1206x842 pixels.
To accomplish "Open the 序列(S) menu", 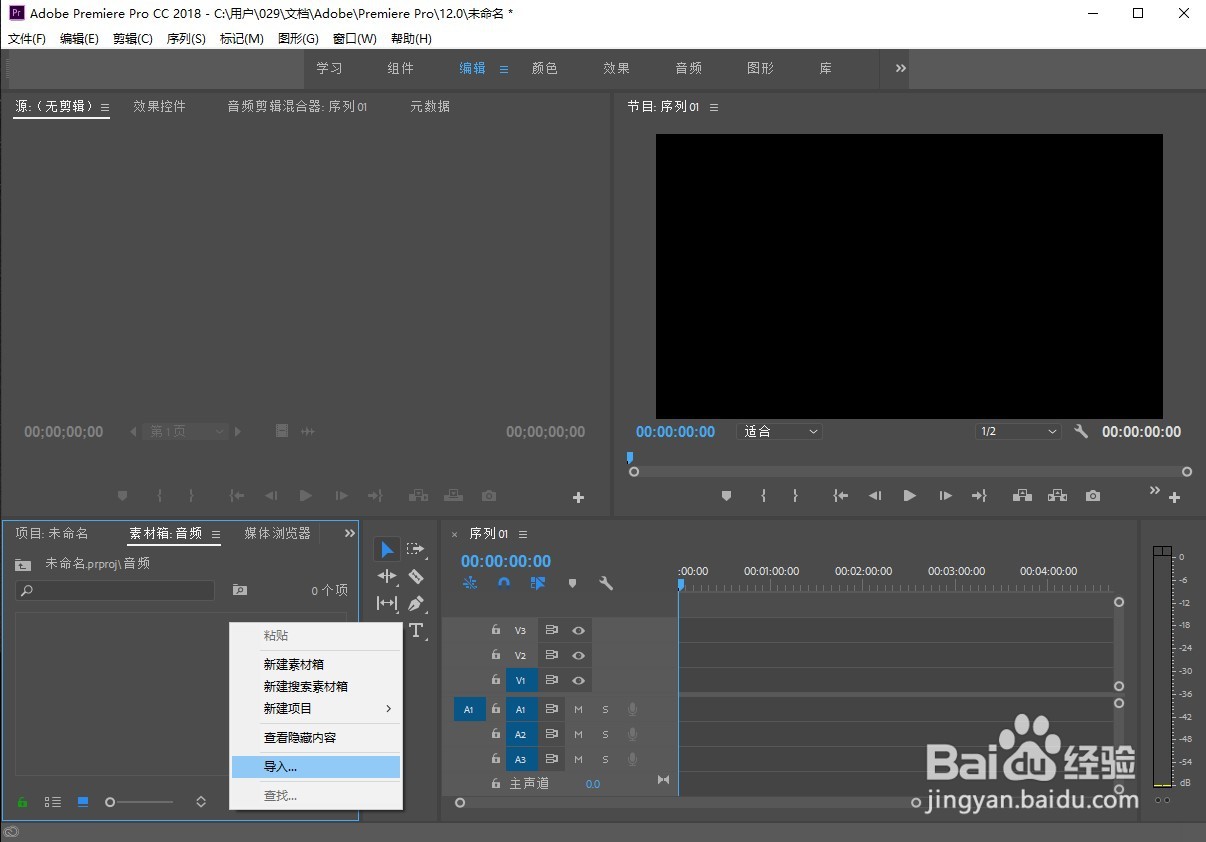I will coord(186,39).
